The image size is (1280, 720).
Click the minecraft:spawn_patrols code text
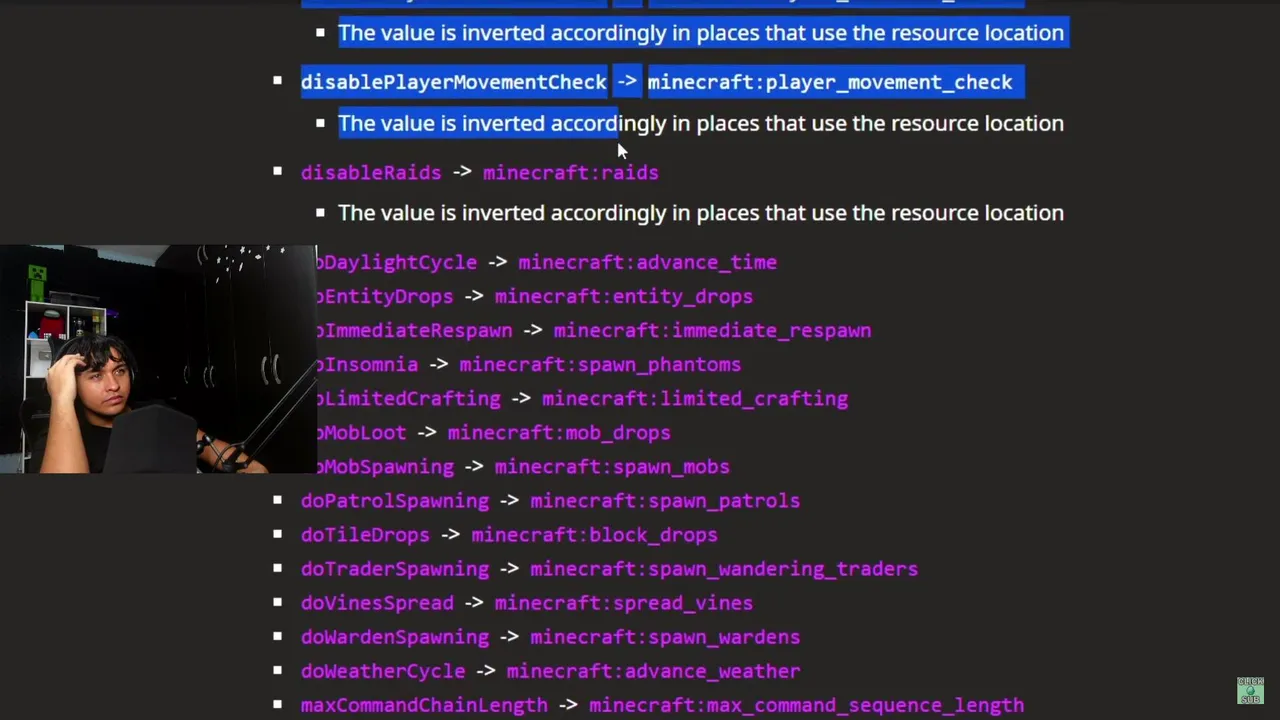(665, 500)
